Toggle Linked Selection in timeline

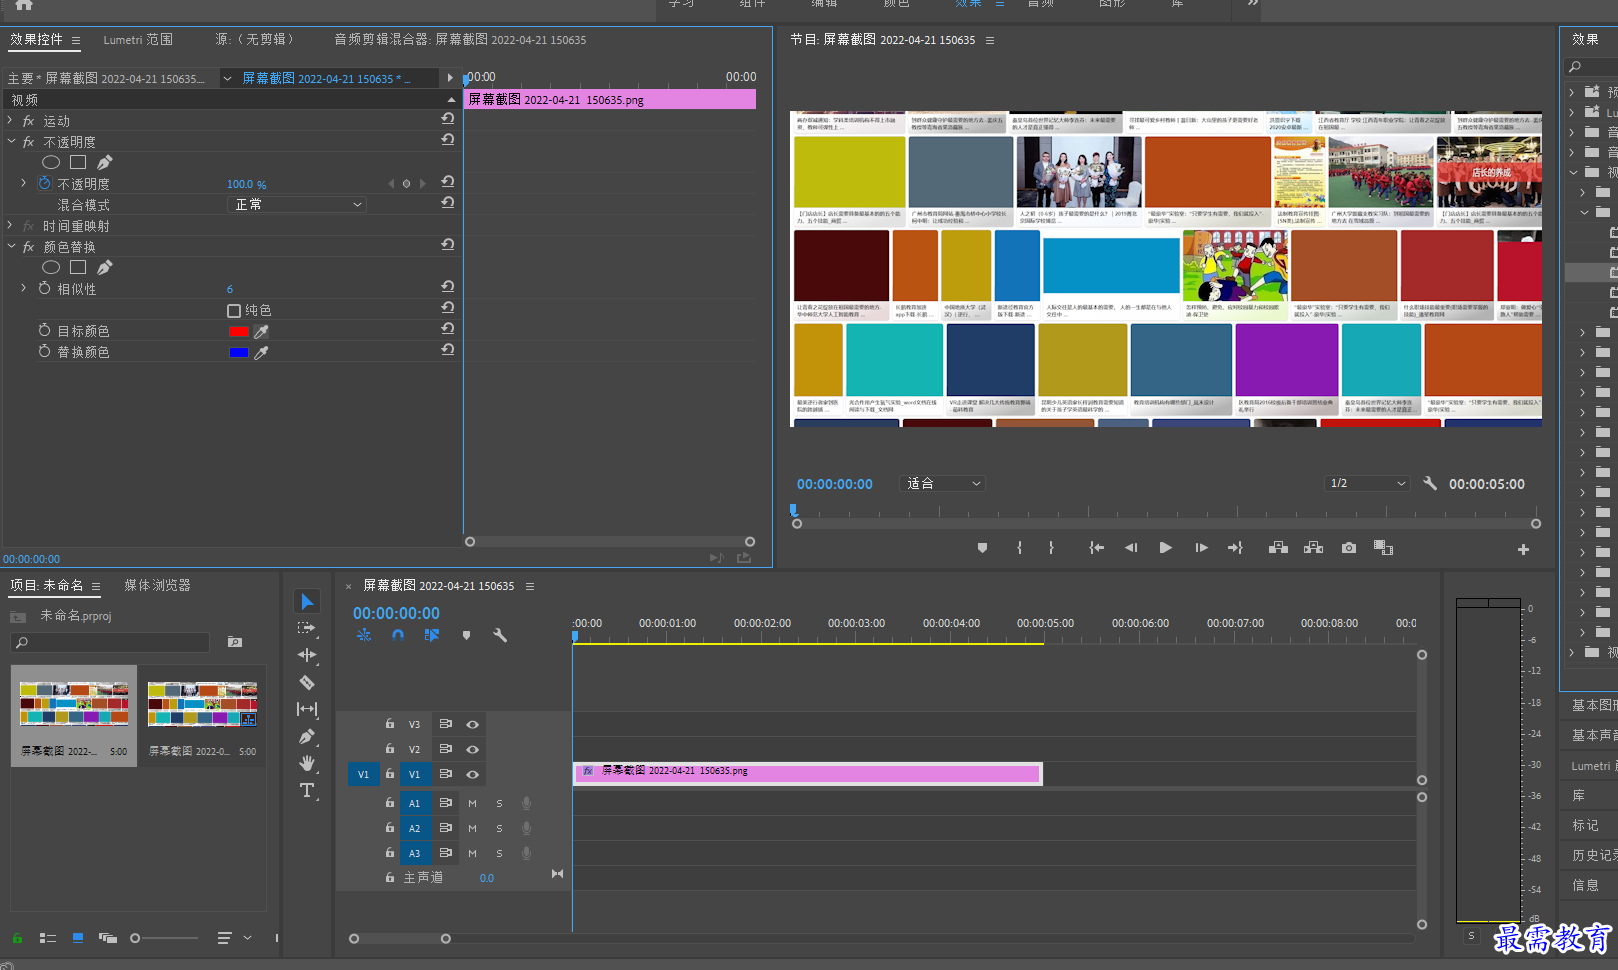point(432,635)
